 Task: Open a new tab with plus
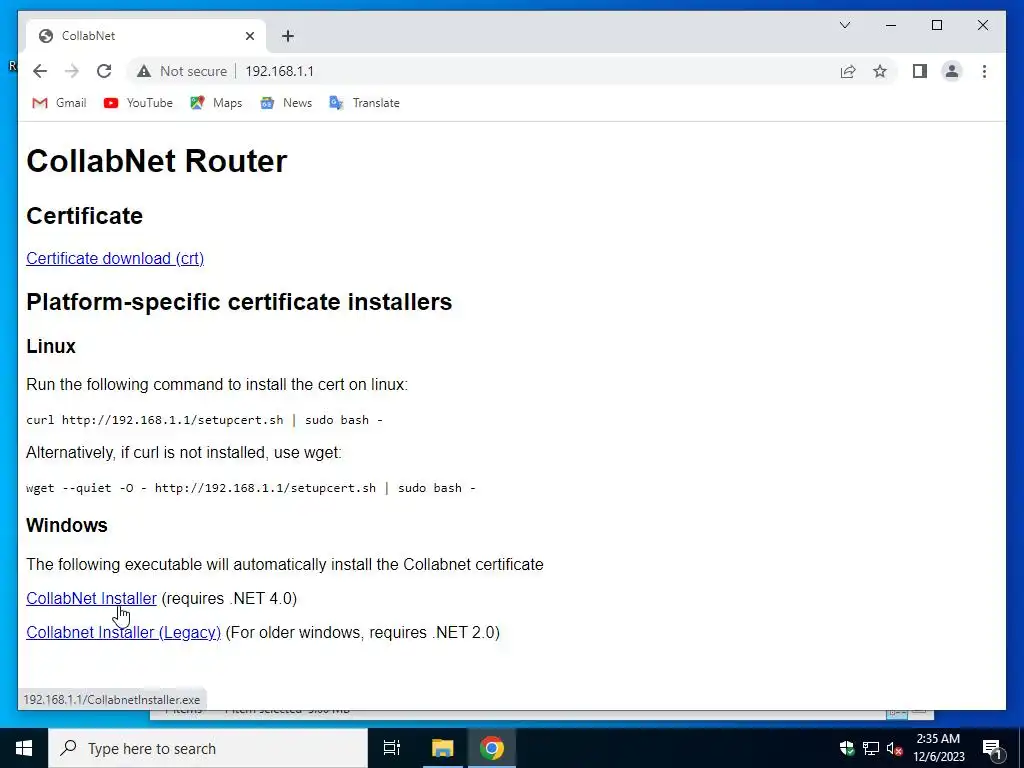click(288, 36)
